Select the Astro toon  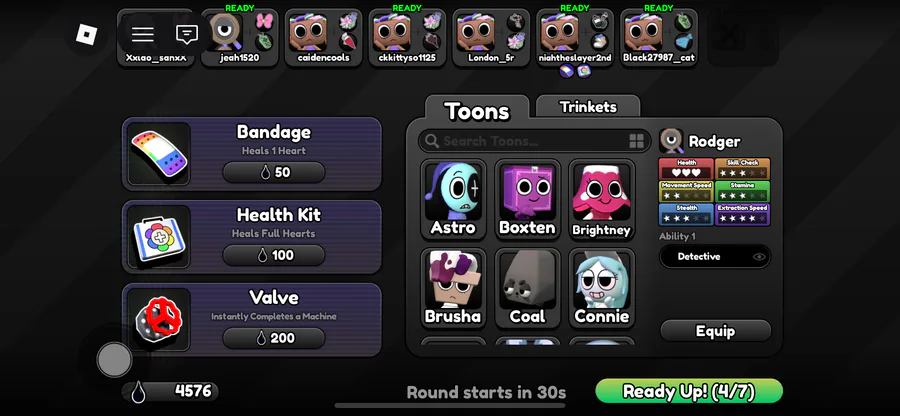[453, 199]
